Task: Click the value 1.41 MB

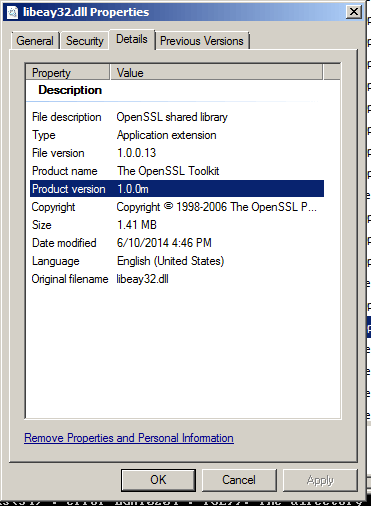Action: (137, 225)
